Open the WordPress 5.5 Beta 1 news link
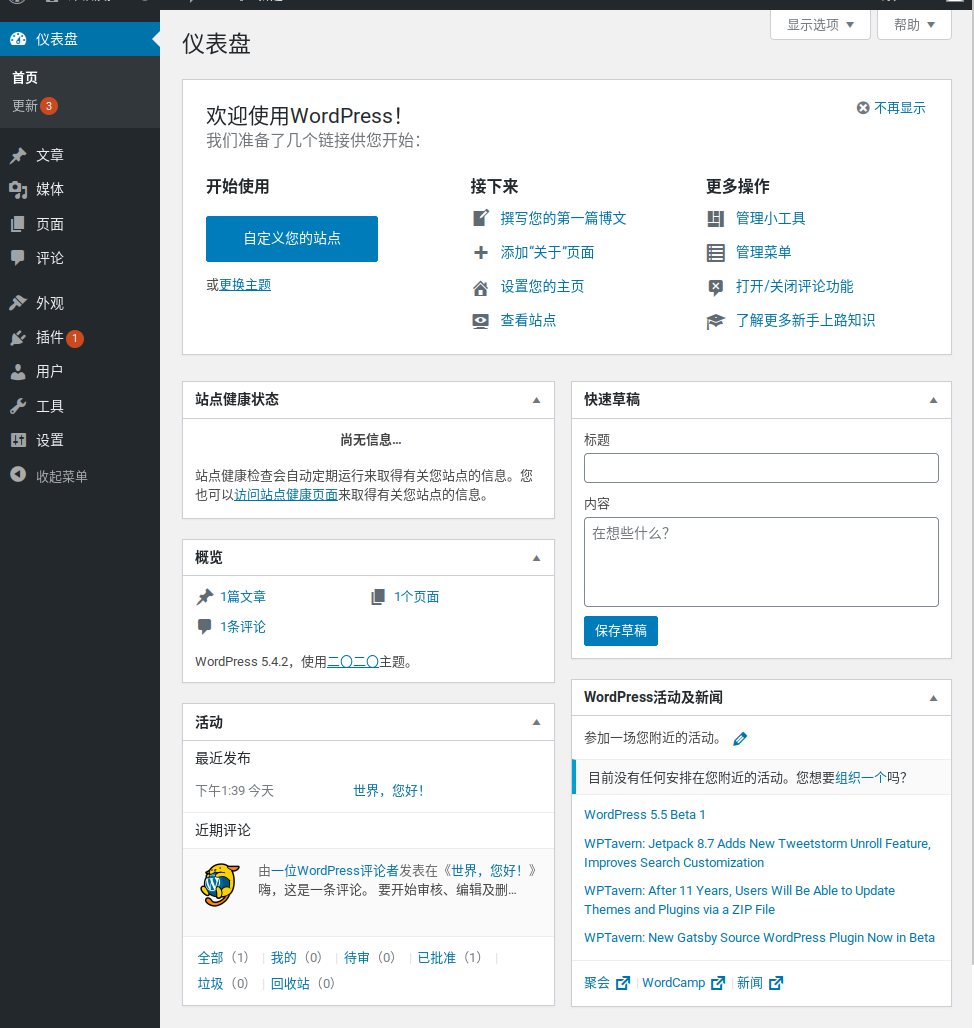The image size is (974, 1028). 644,814
